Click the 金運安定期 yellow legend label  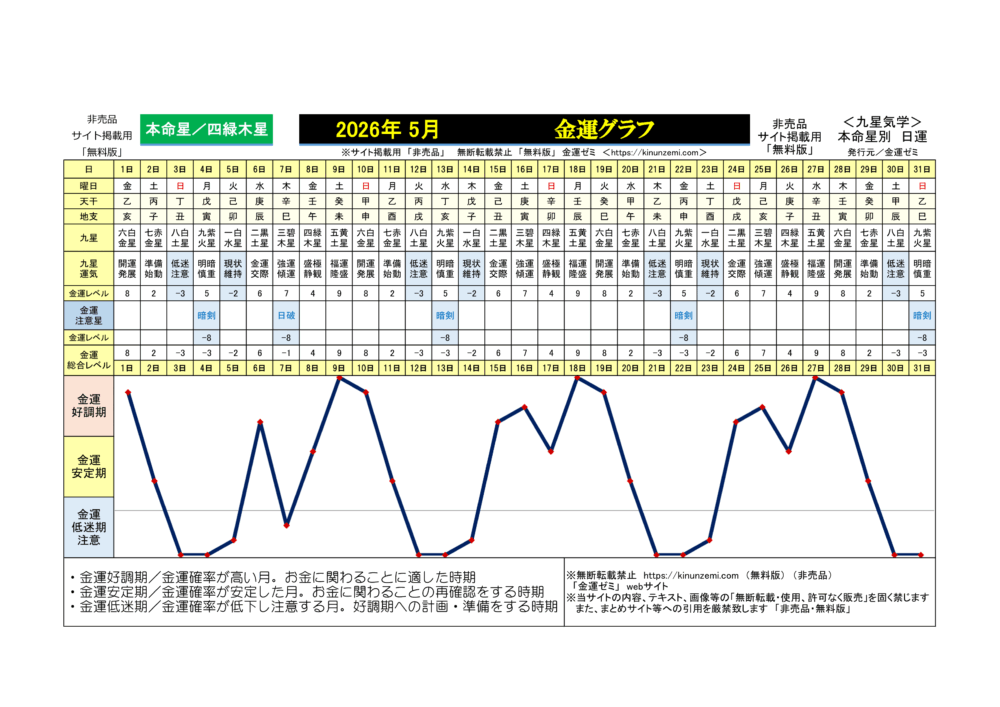[89, 466]
